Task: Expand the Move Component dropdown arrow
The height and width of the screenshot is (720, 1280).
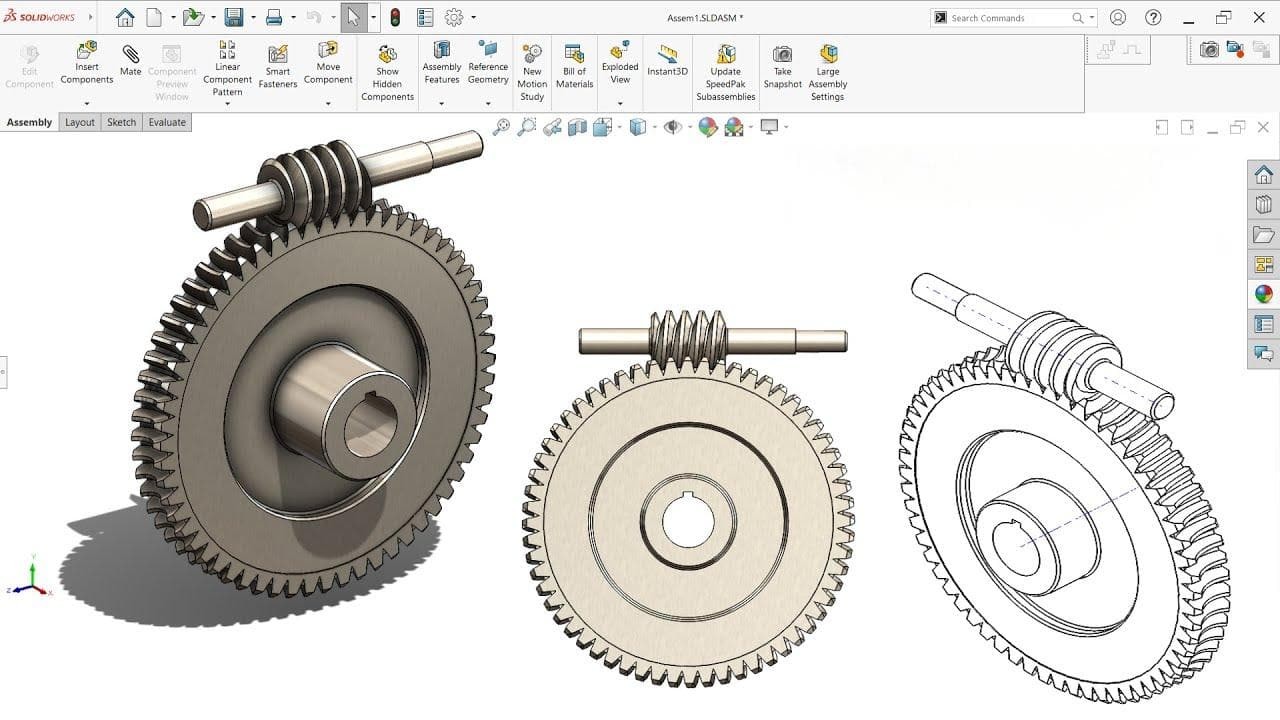Action: point(328,103)
